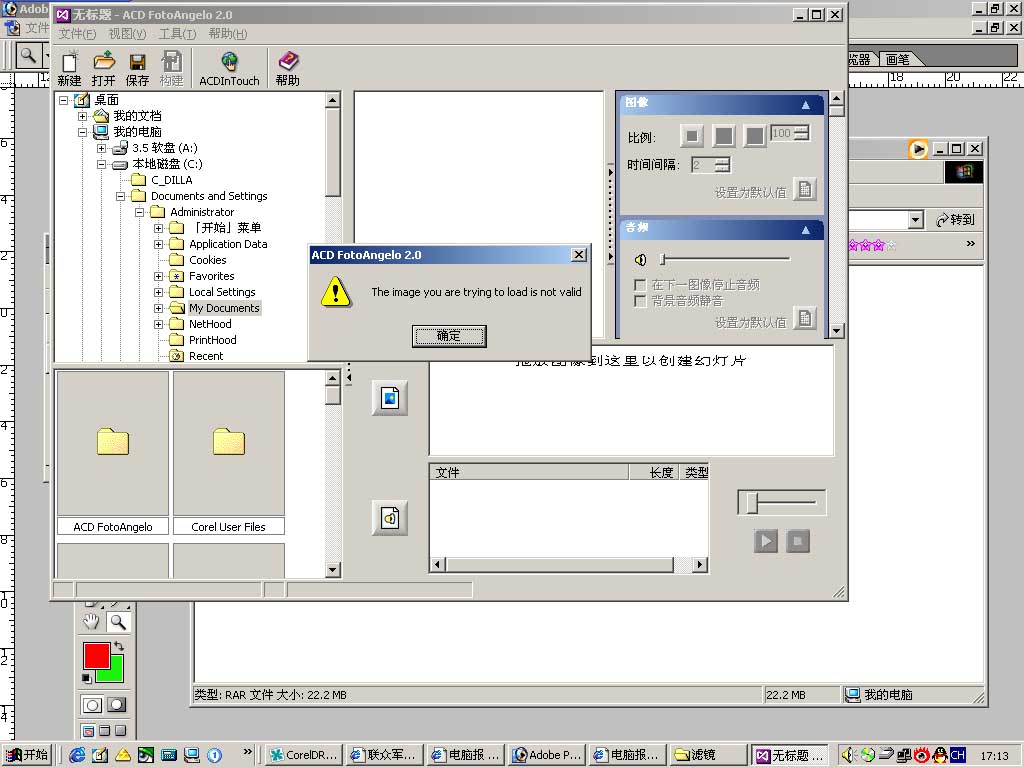
Task: Select the Zoom tool in the Photoshop toolbox
Action: click(x=118, y=622)
